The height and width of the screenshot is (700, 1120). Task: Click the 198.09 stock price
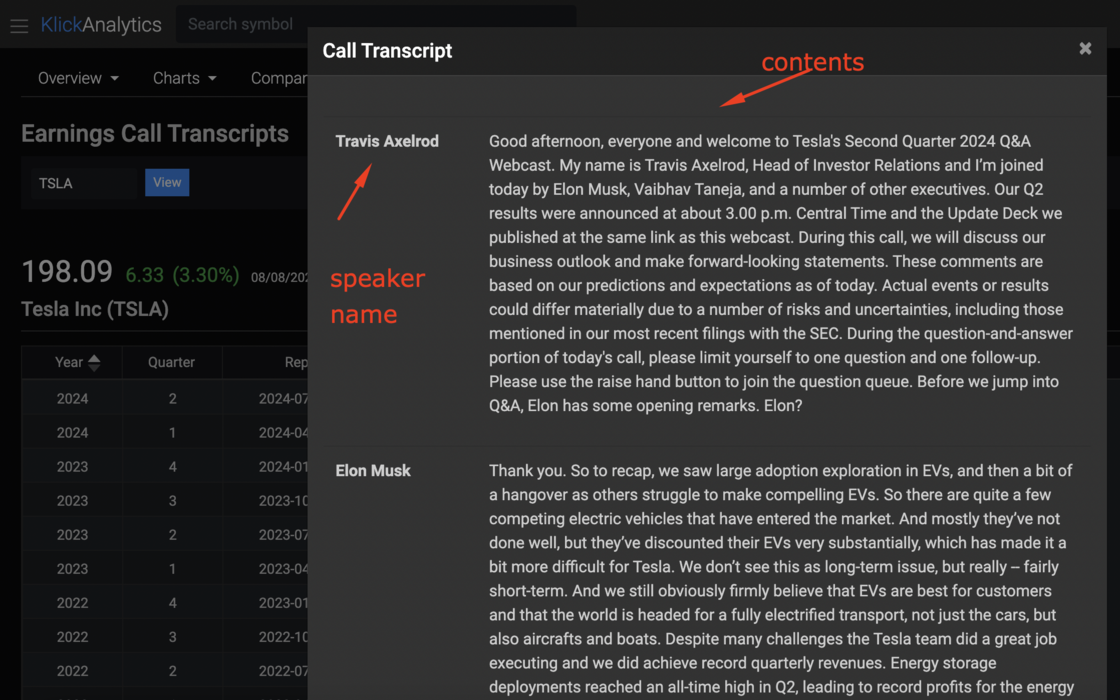click(67, 271)
